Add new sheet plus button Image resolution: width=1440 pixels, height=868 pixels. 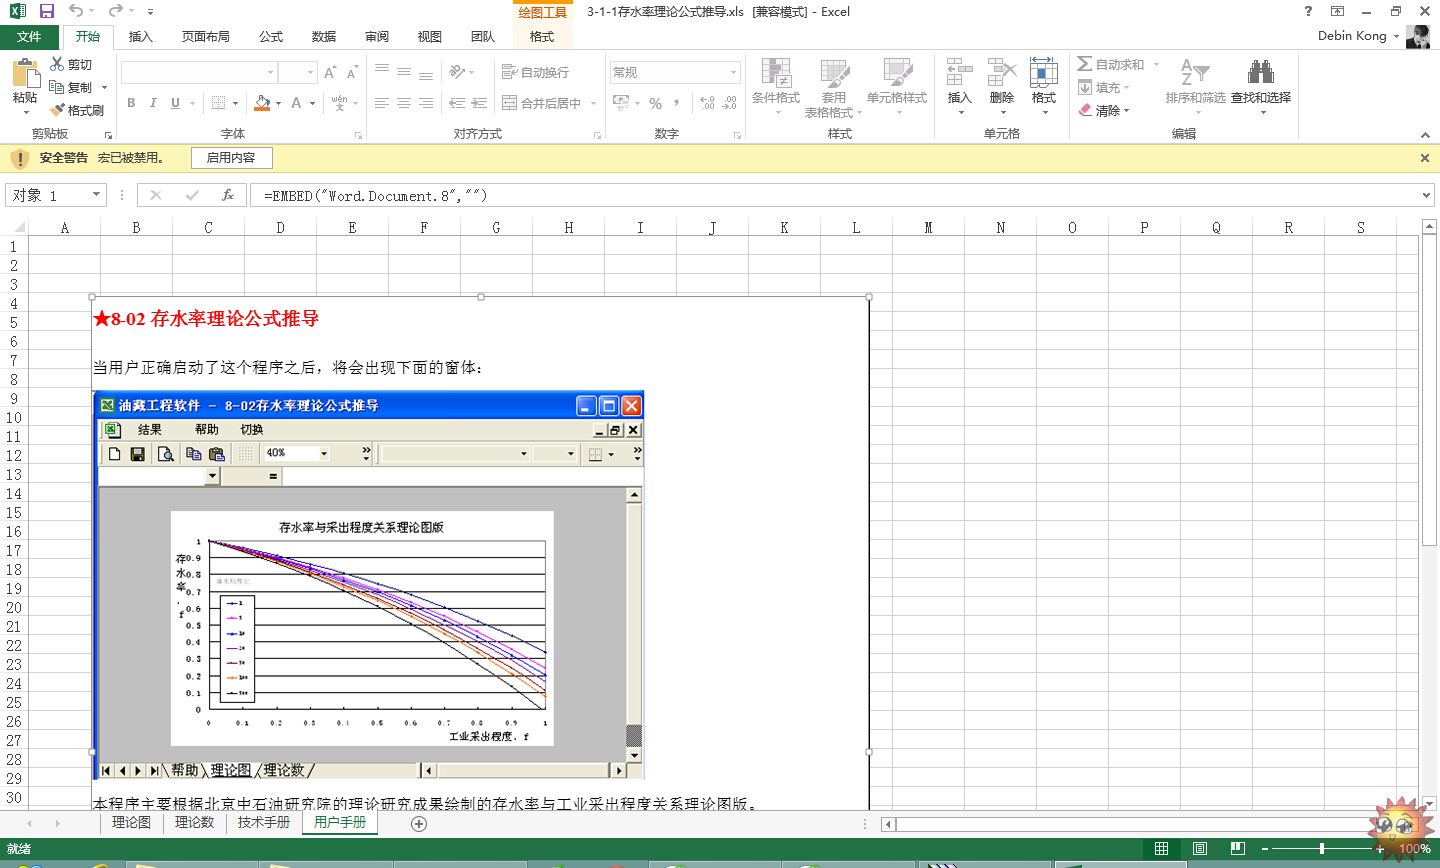pos(419,824)
